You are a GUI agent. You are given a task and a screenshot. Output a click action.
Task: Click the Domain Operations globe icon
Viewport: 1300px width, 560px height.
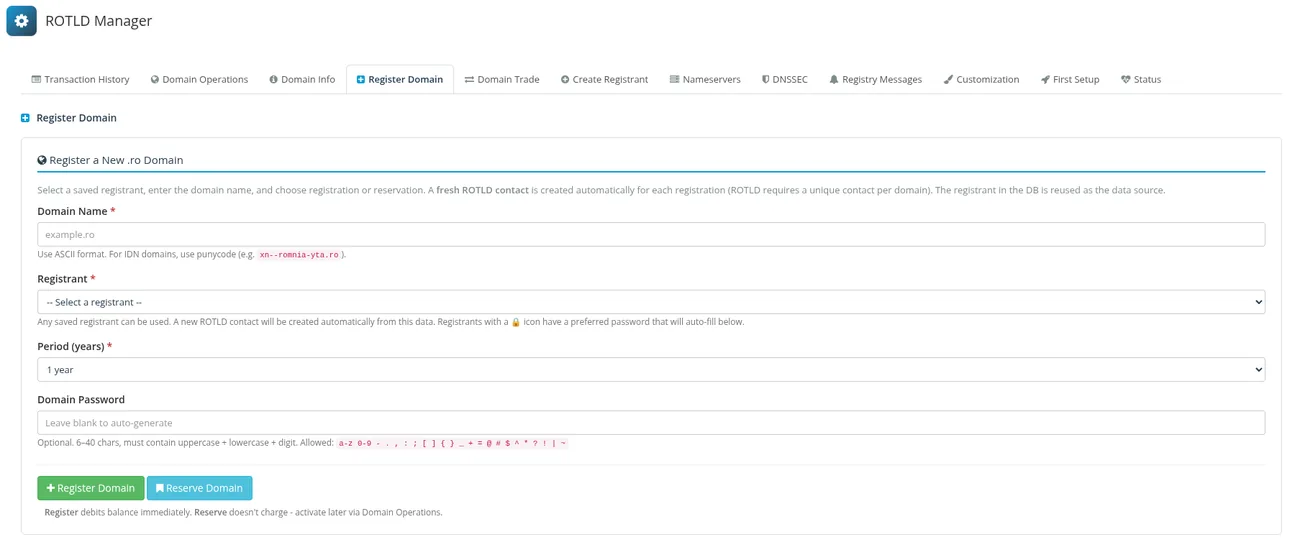pyautogui.click(x=155, y=79)
